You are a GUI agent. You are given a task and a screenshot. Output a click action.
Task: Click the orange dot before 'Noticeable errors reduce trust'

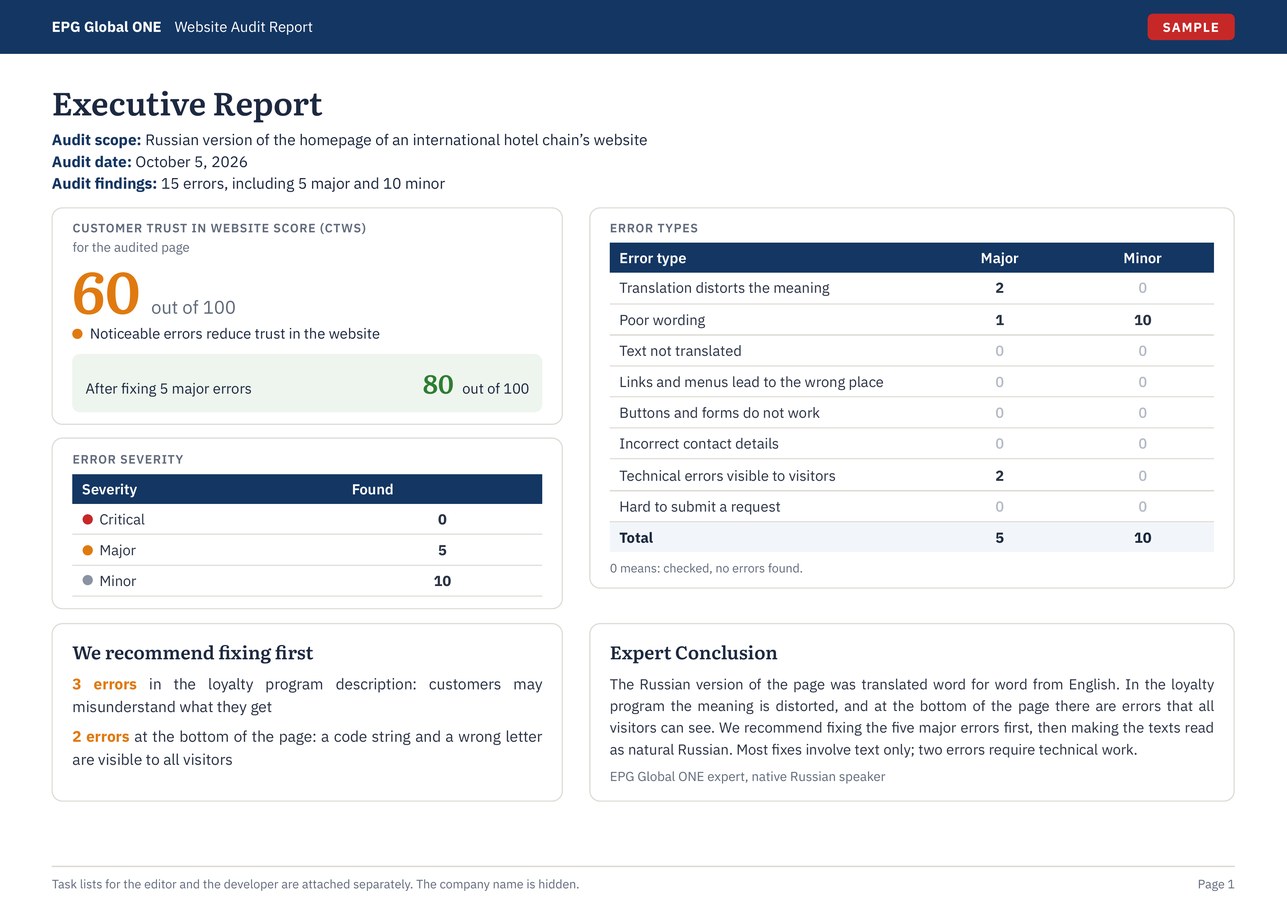77,334
